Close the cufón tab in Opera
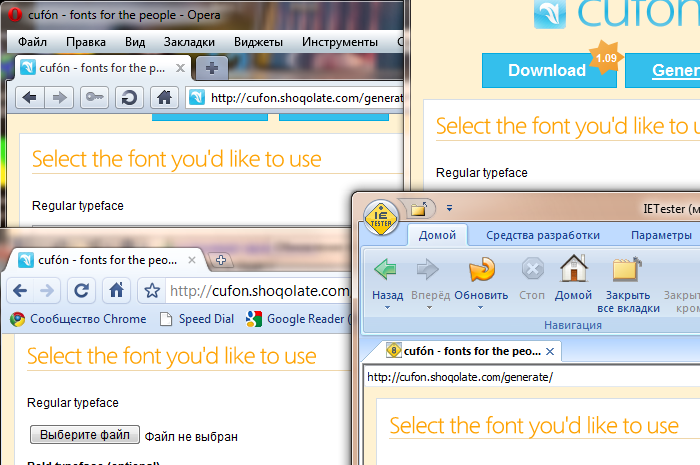The image size is (700, 465). click(x=180, y=68)
